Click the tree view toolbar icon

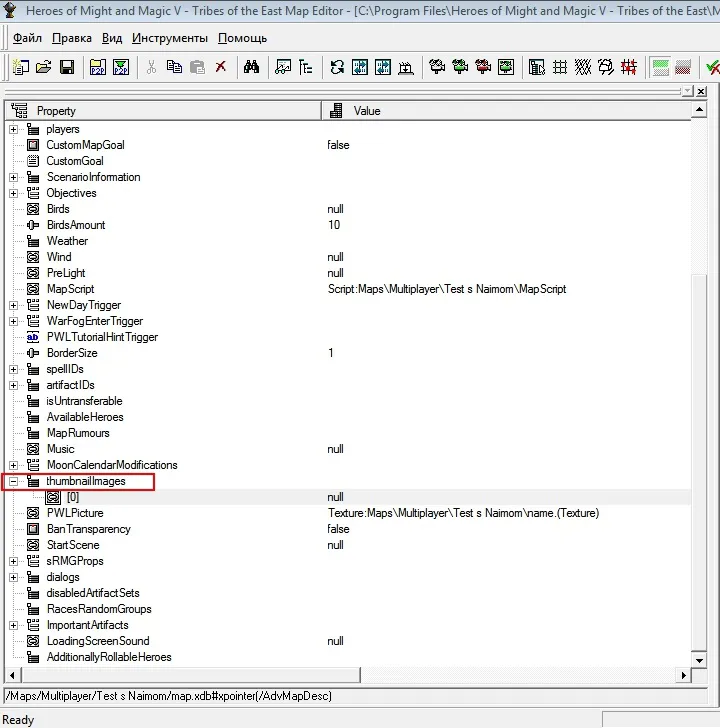pos(305,67)
